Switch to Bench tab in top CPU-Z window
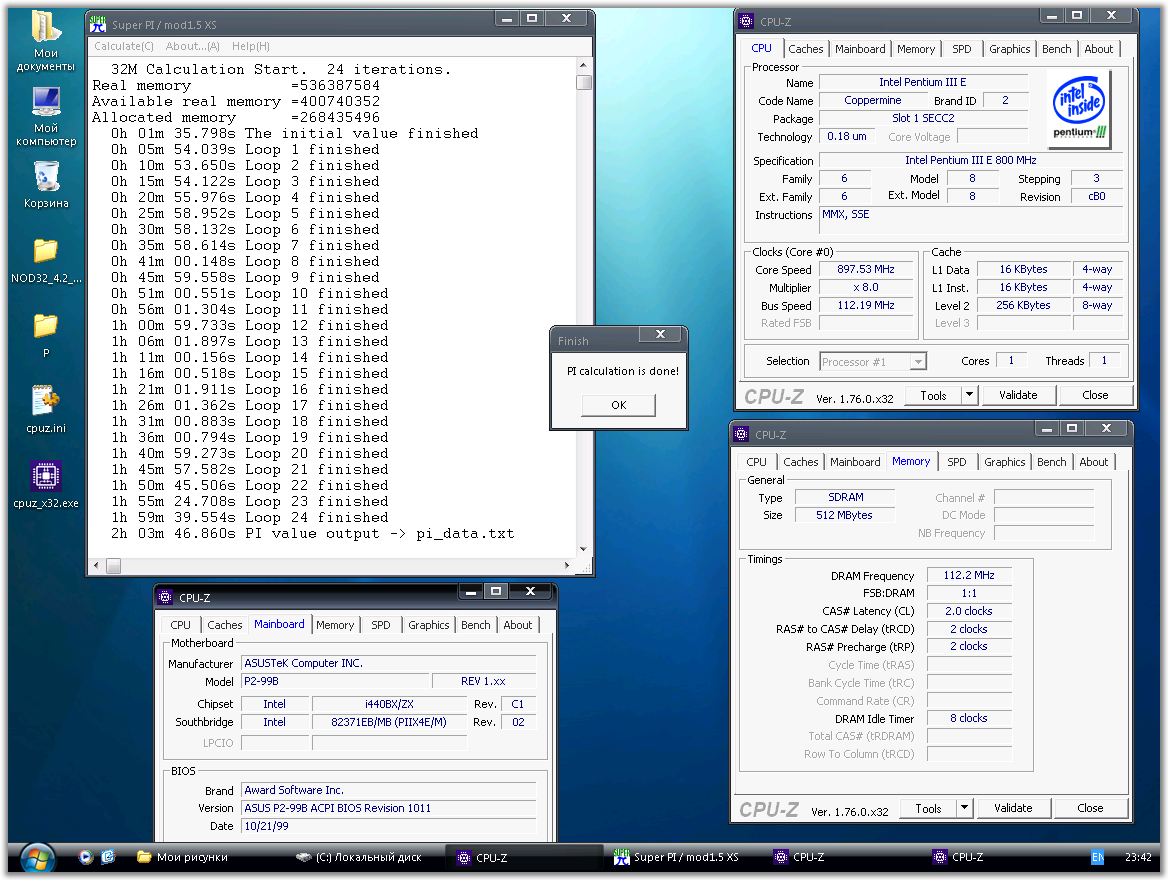 pos(1056,49)
